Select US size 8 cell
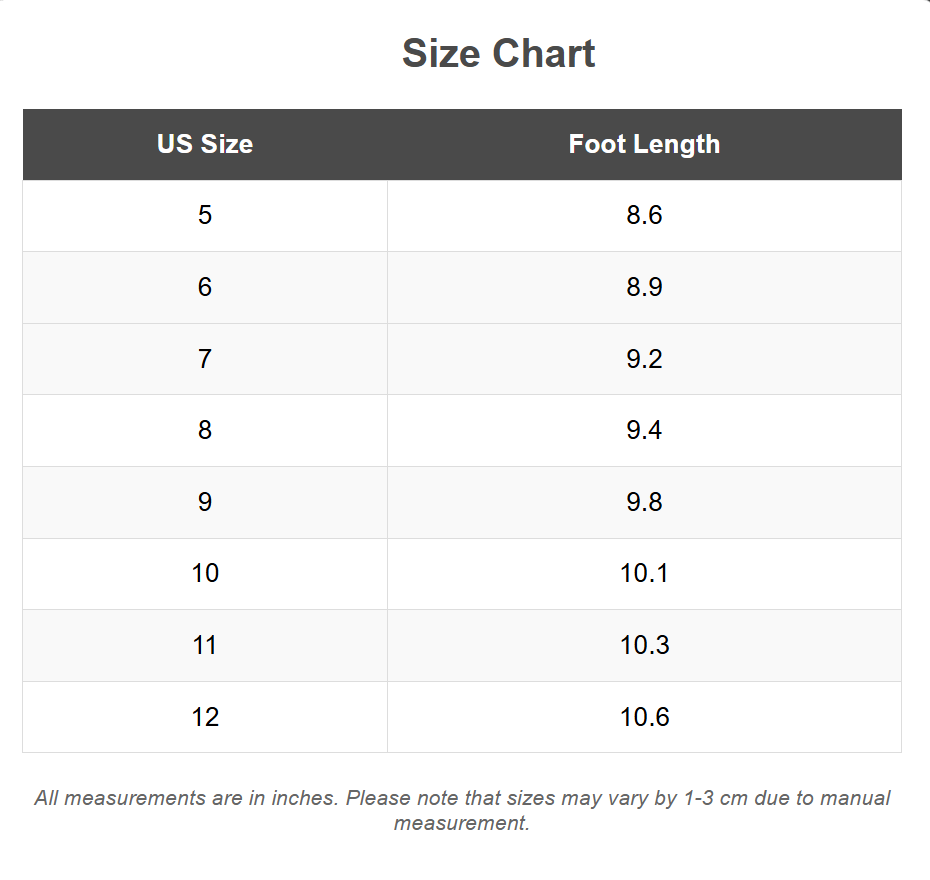The height and width of the screenshot is (880, 930). [205, 430]
